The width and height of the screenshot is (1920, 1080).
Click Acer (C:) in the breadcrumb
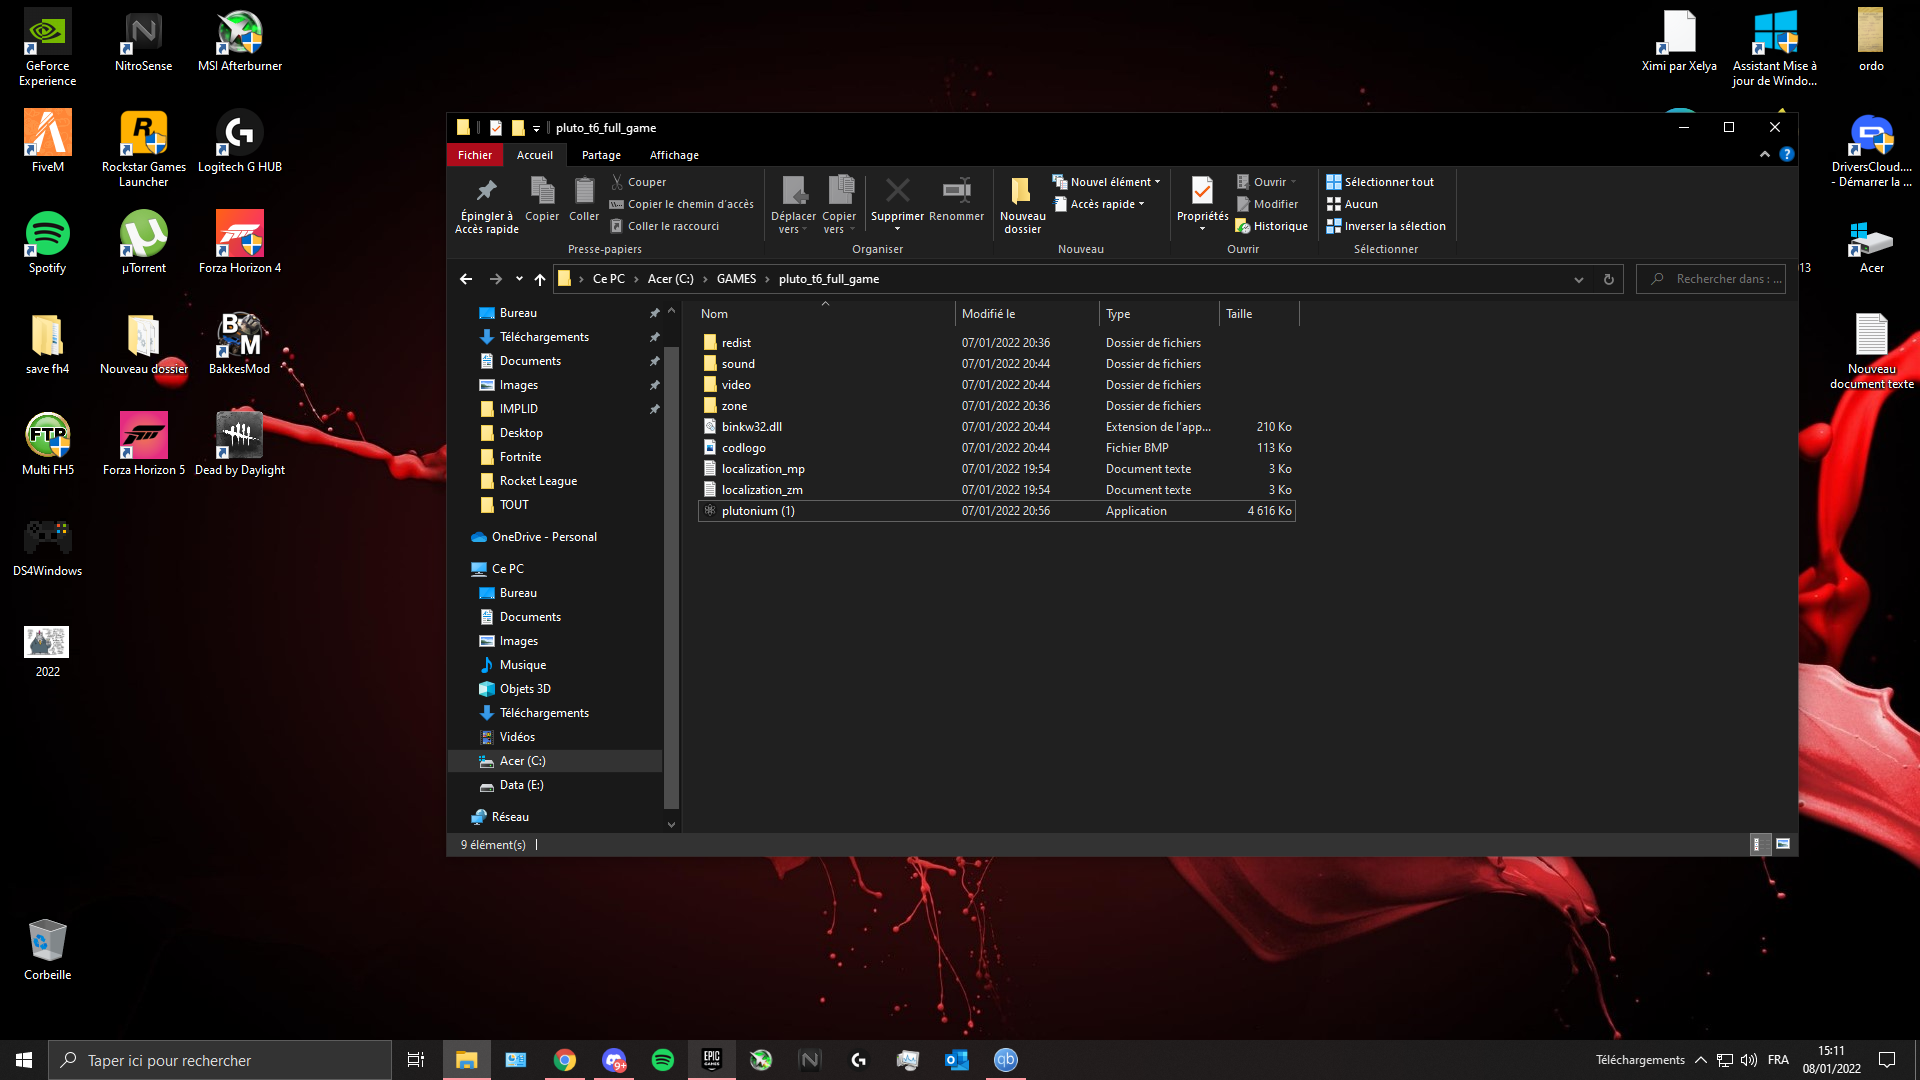pos(670,279)
